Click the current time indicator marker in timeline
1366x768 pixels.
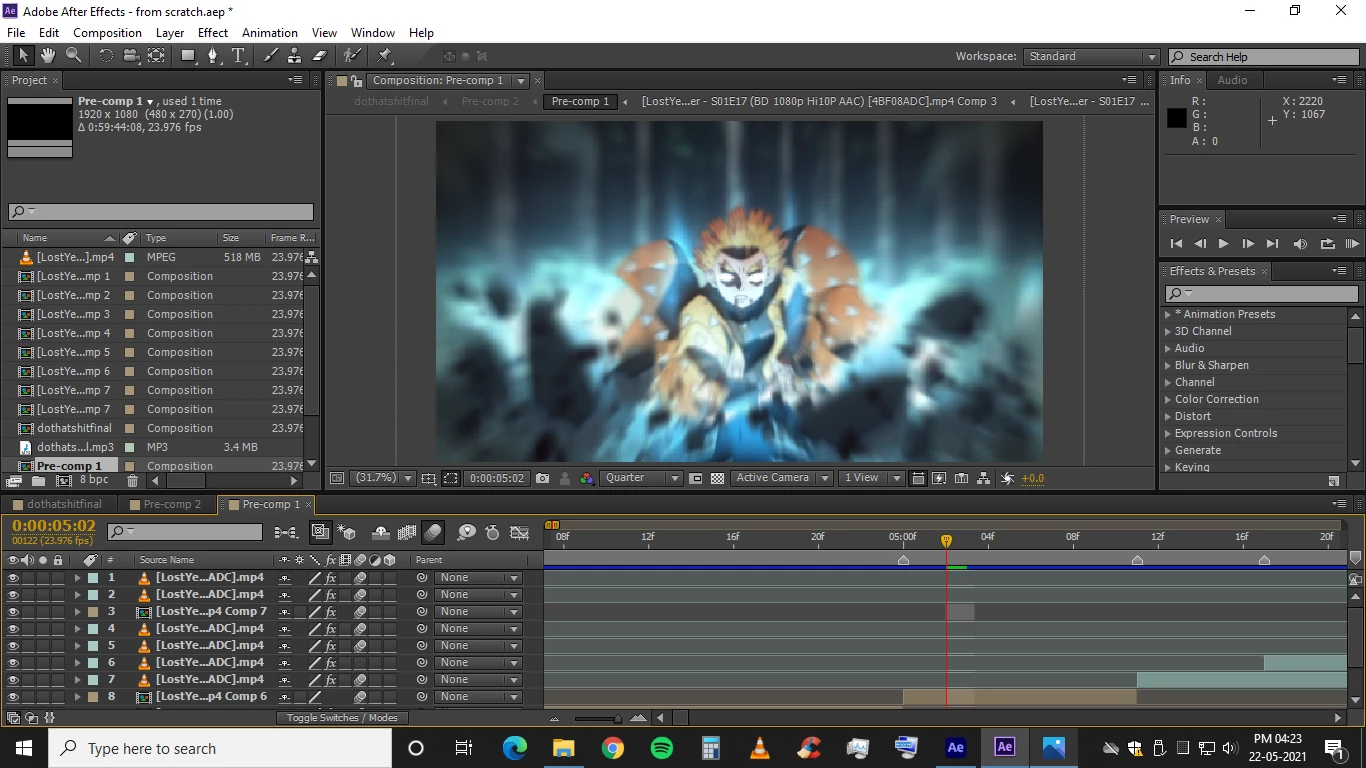946,540
